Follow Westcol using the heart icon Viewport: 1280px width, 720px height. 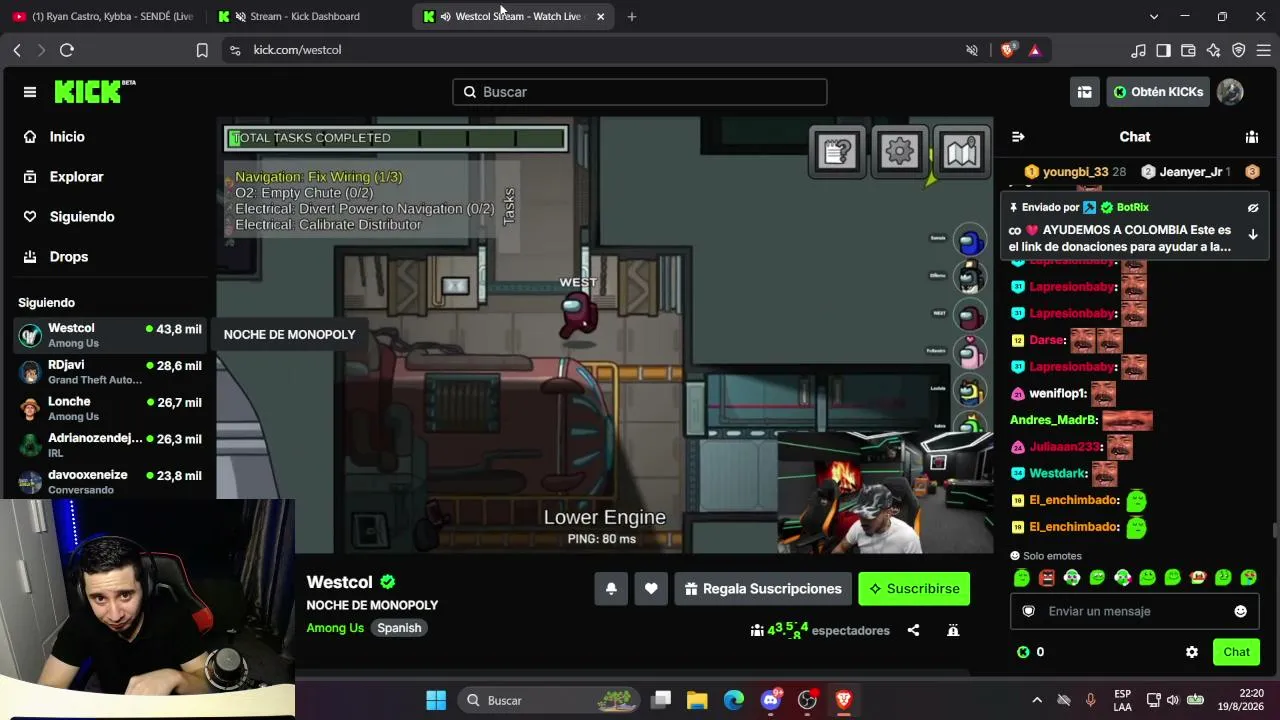coord(651,589)
